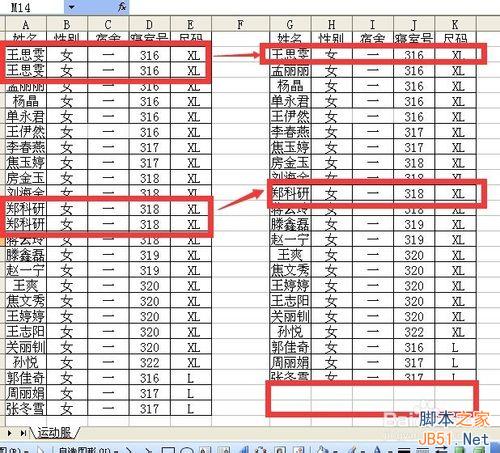The image size is (500, 453).
Task: Click XL in 杨晶's row, column E
Action: pyautogui.click(x=191, y=101)
